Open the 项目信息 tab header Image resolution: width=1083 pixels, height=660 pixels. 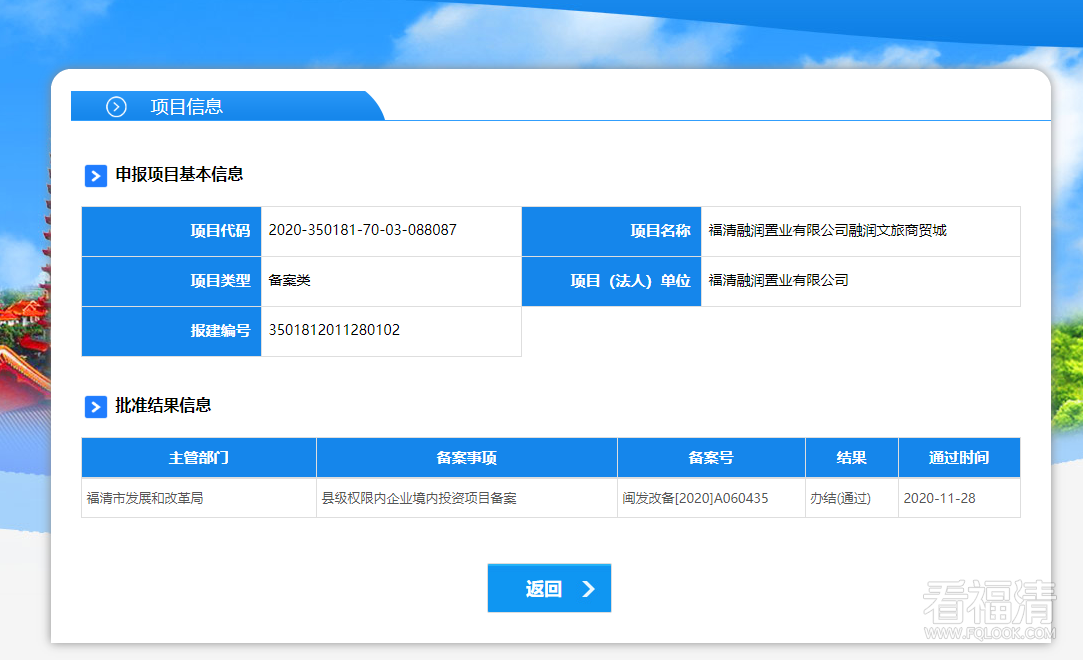[x=228, y=106]
